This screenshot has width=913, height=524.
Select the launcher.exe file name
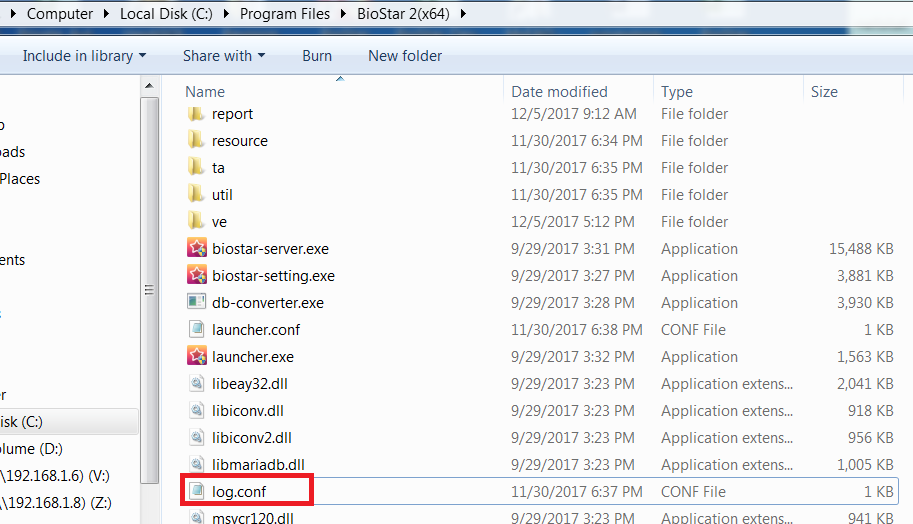(253, 356)
